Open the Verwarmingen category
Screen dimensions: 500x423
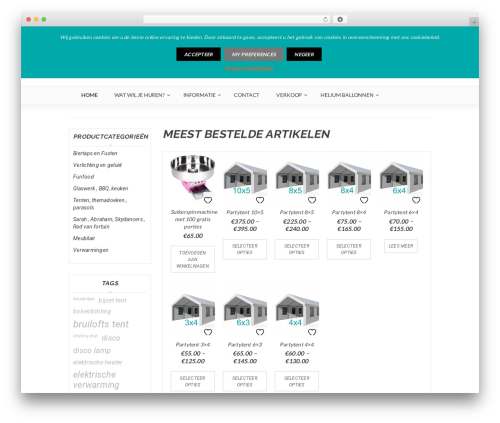pyautogui.click(x=90, y=250)
